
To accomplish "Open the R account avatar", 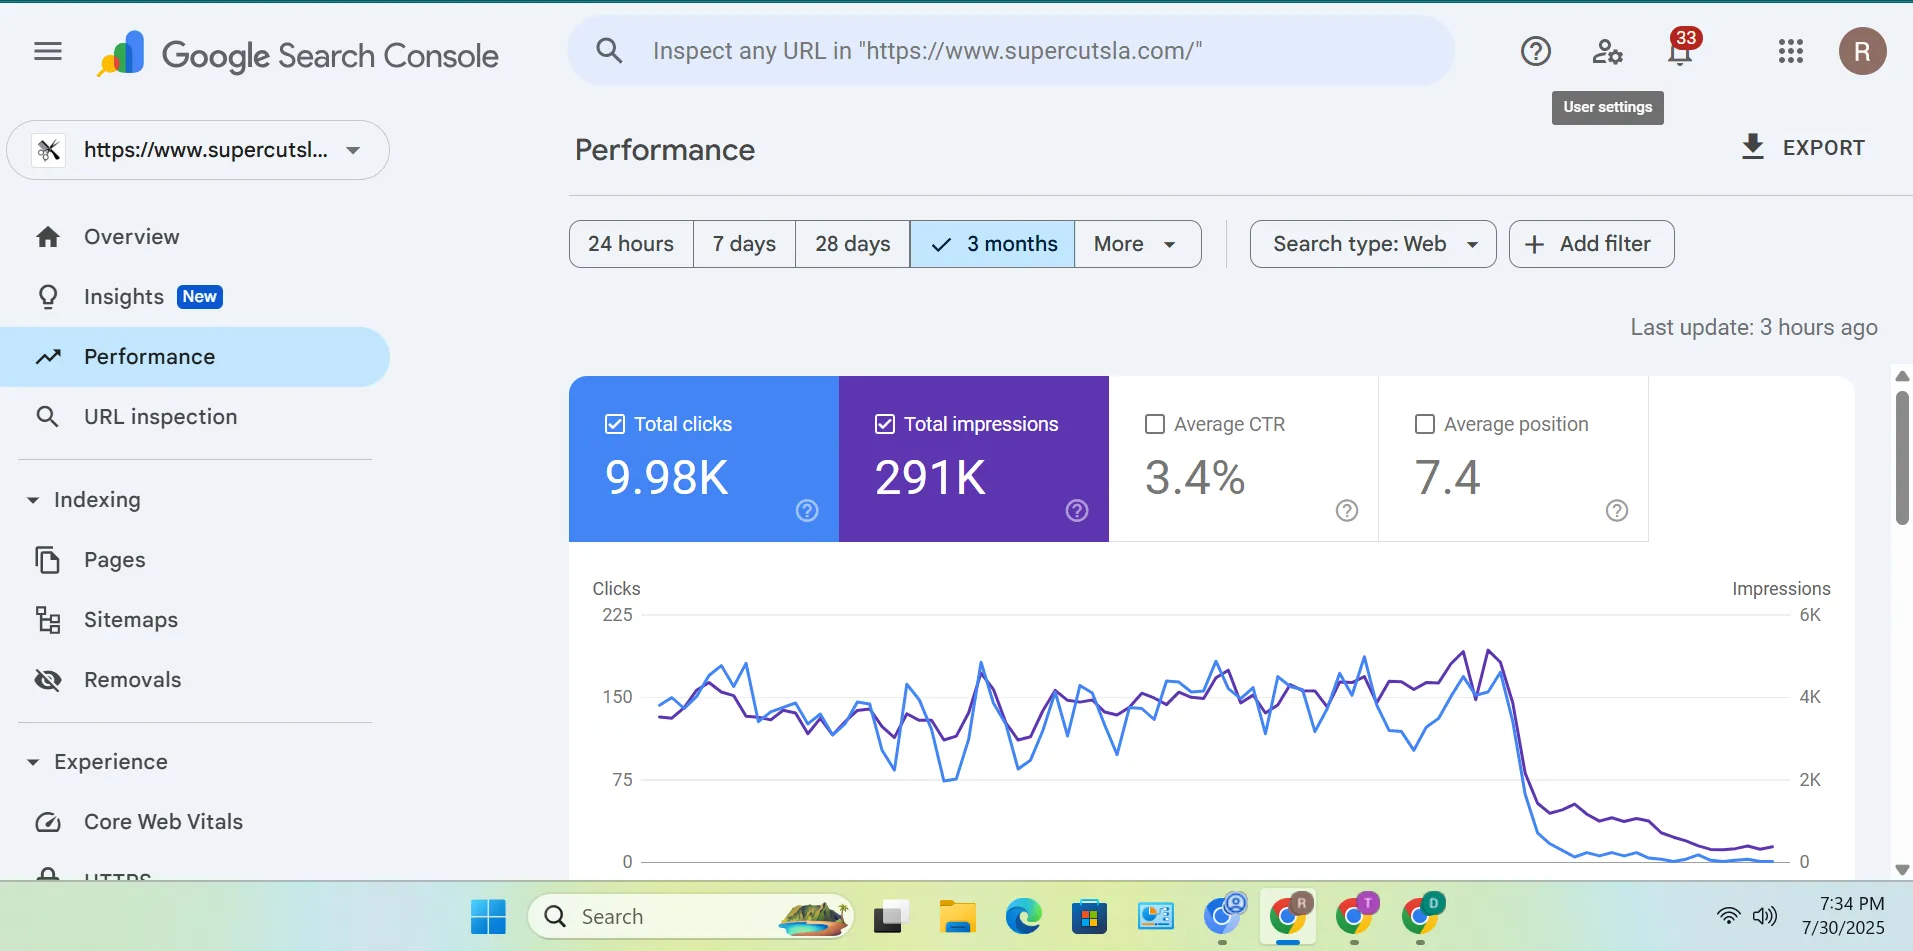I will (1862, 51).
